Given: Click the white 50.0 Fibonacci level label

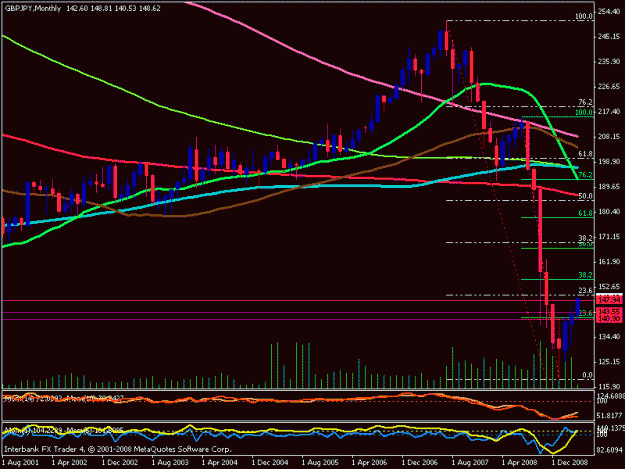Looking at the screenshot, I should tap(586, 196).
